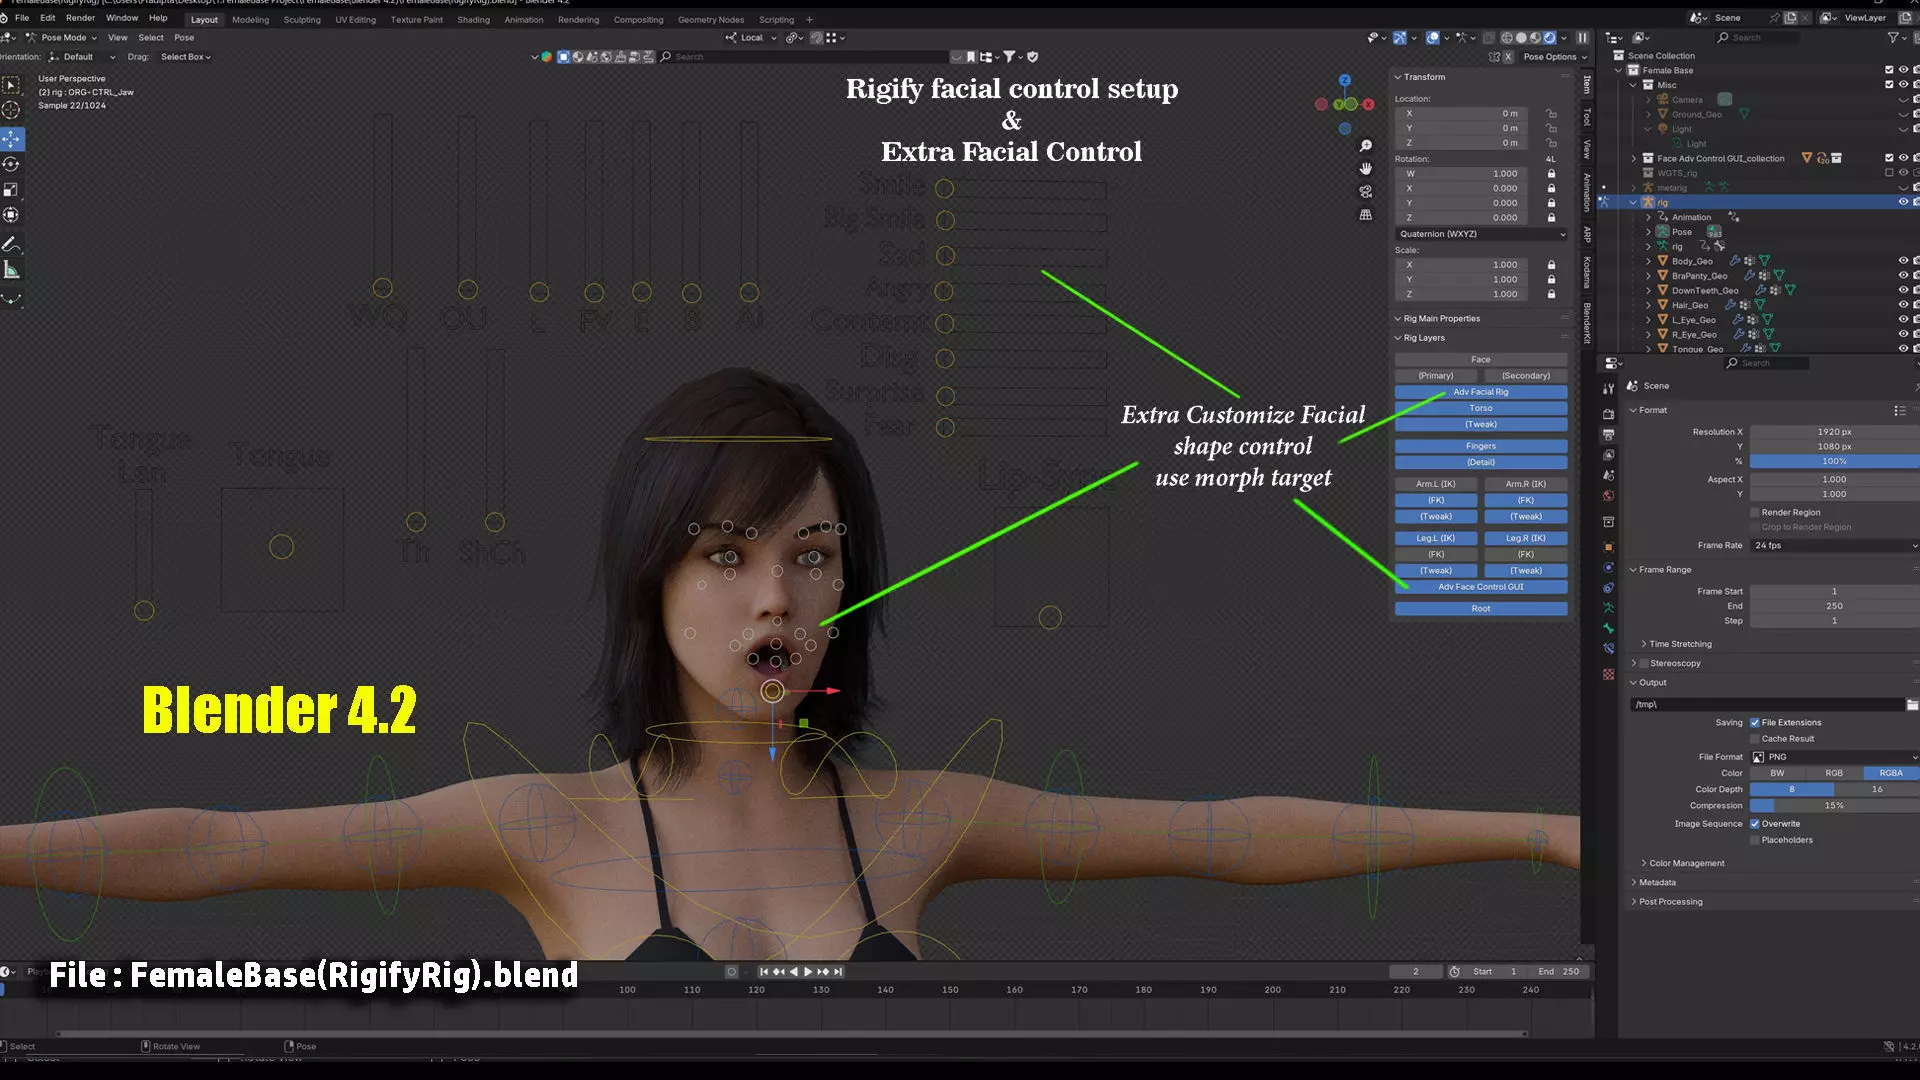Switch to the Shading workspace tab
Screen dimensions: 1920x1080
tap(473, 20)
